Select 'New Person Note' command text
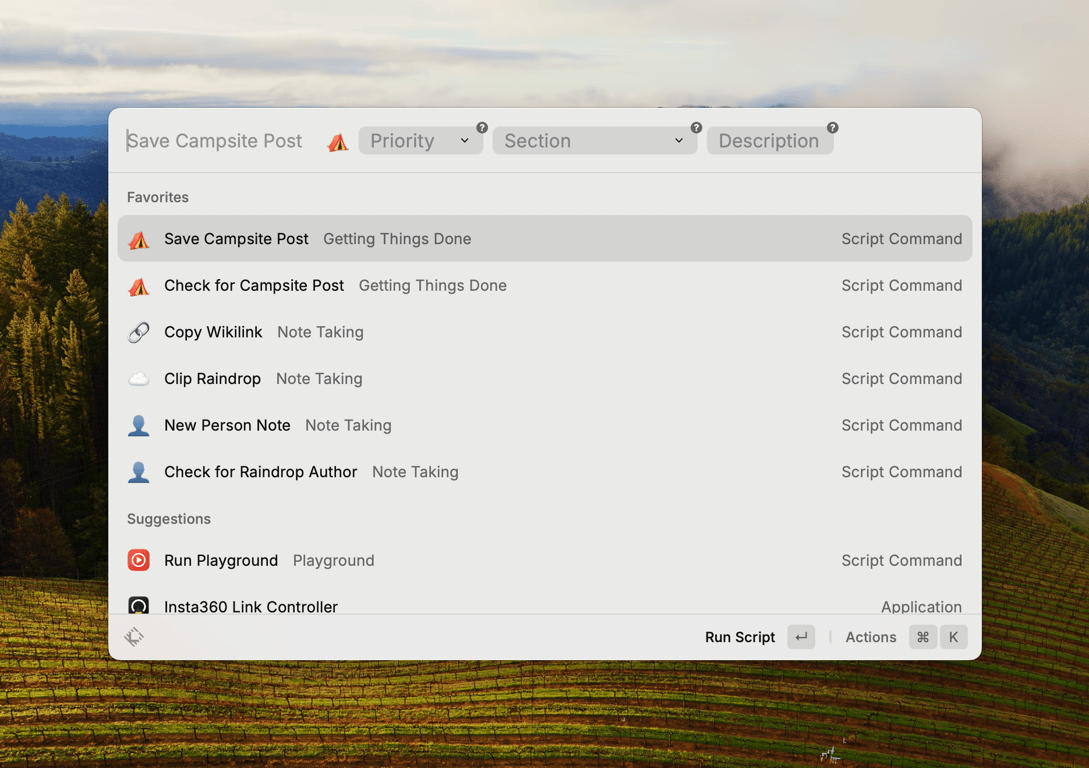The width and height of the screenshot is (1089, 768). [227, 426]
